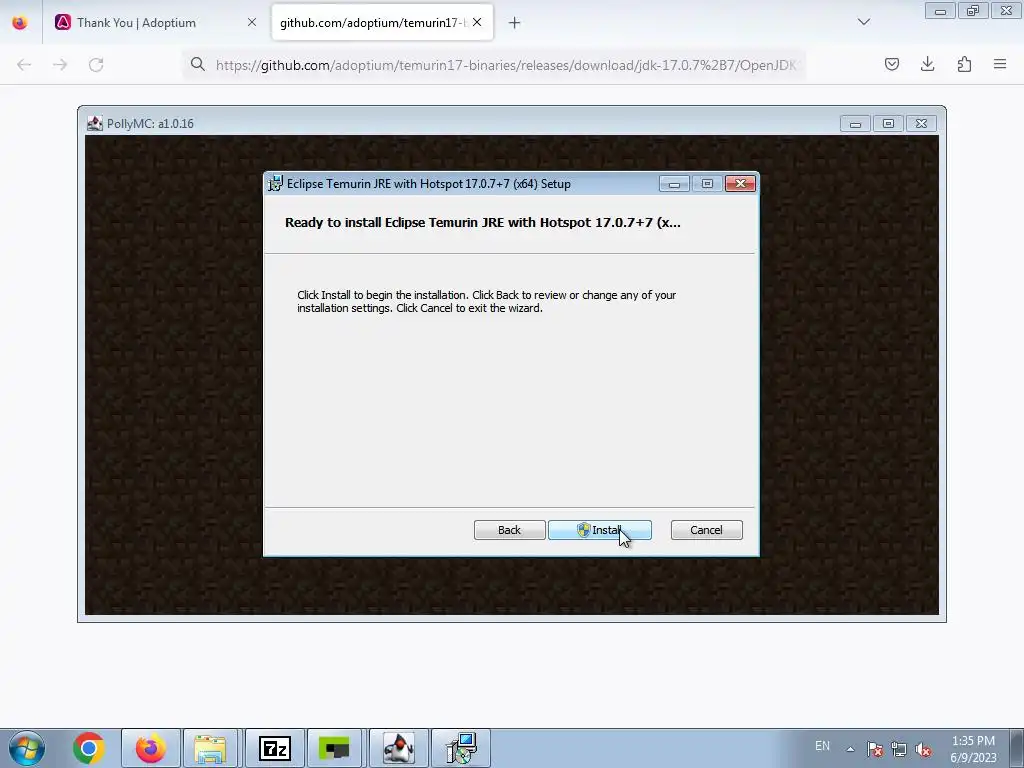Click the PollyMC title bar icon
The height and width of the screenshot is (768, 1024).
[x=95, y=123]
